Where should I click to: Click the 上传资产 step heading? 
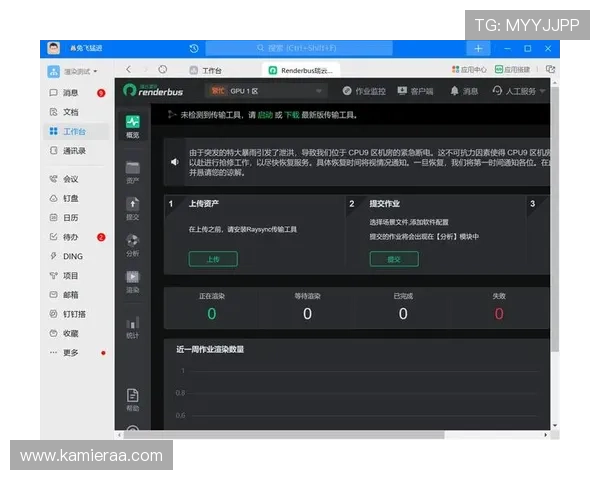point(204,204)
